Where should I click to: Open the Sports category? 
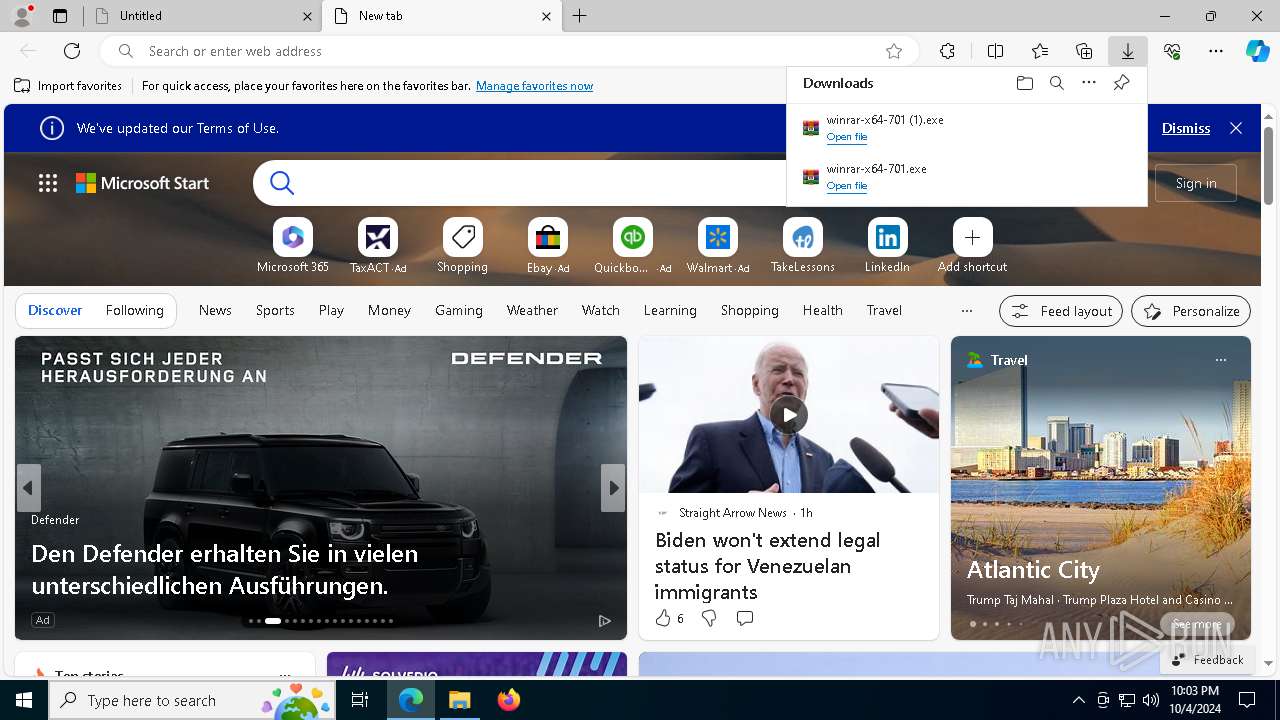tap(275, 310)
